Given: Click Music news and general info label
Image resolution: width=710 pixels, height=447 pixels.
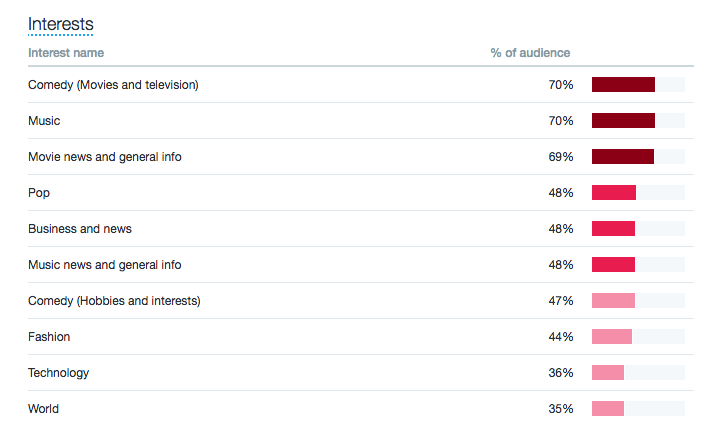Looking at the screenshot, I should pyautogui.click(x=105, y=265).
